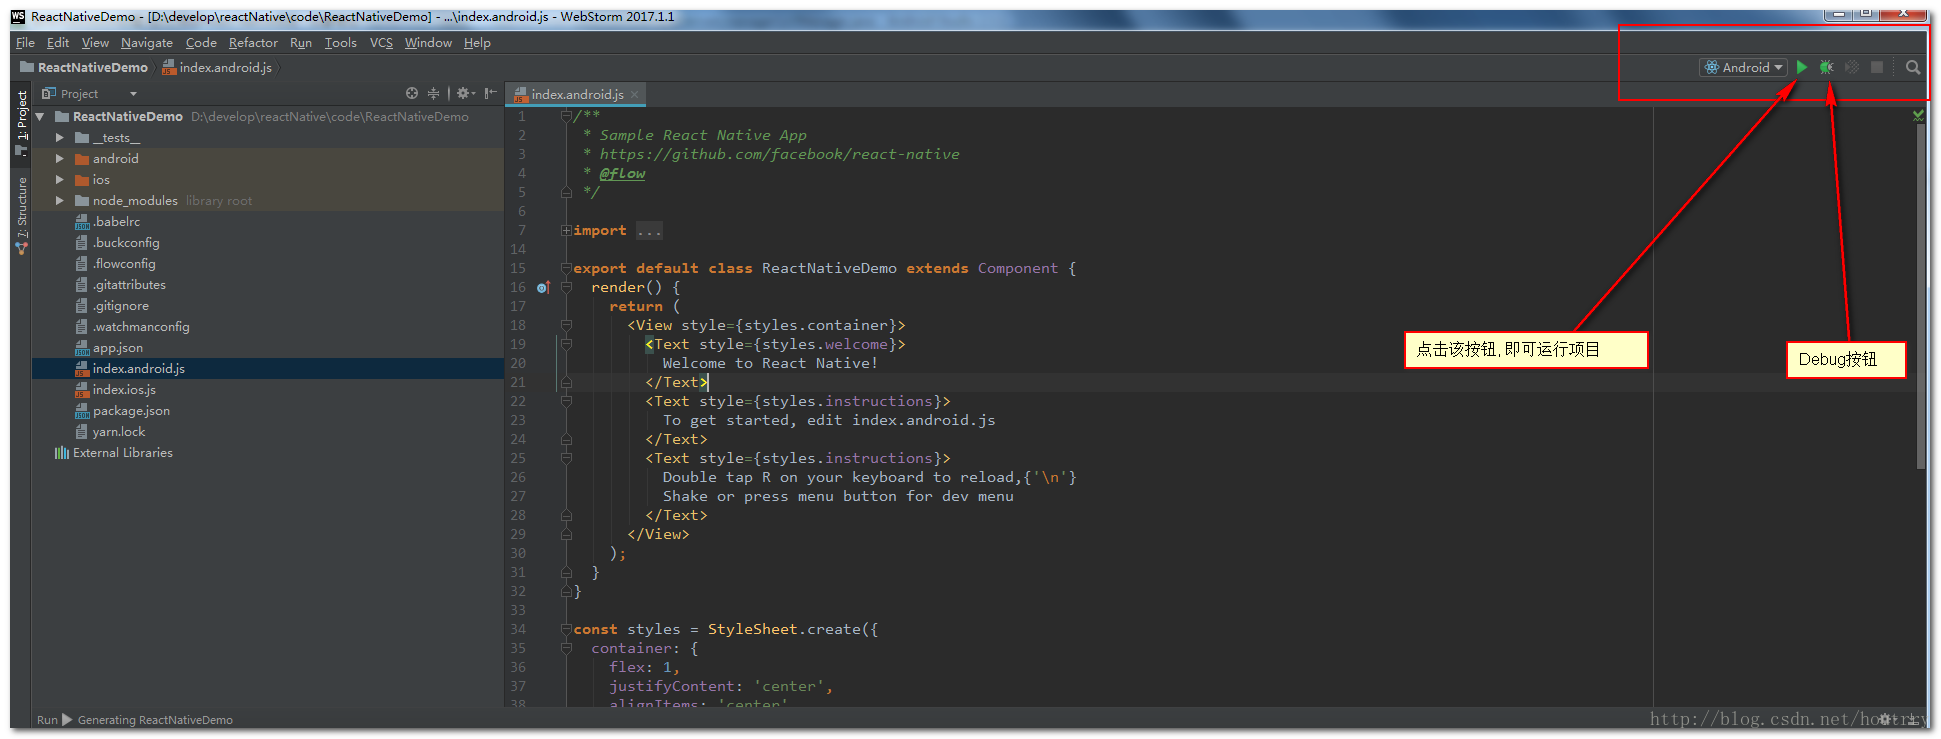
Task: Select .watchmanconfig in the project tree
Action: (141, 326)
